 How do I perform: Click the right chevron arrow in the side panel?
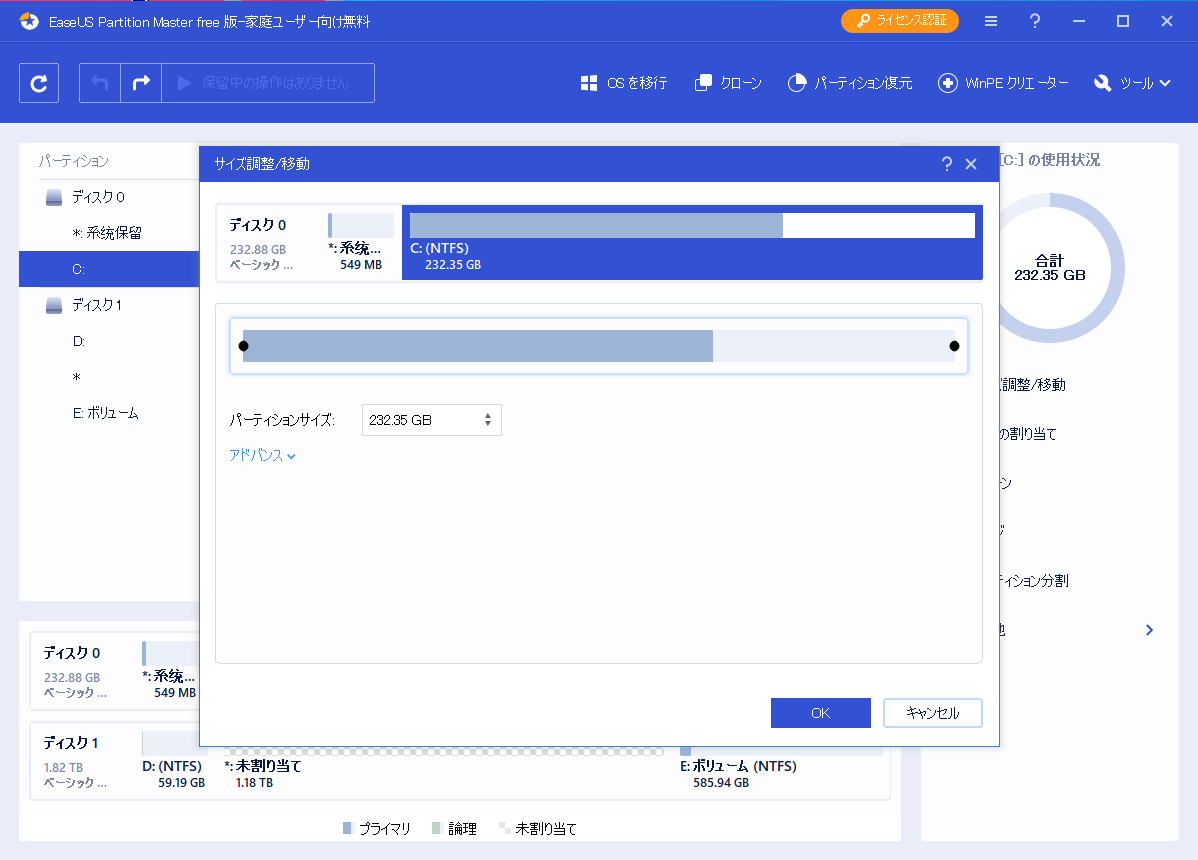tap(1149, 630)
